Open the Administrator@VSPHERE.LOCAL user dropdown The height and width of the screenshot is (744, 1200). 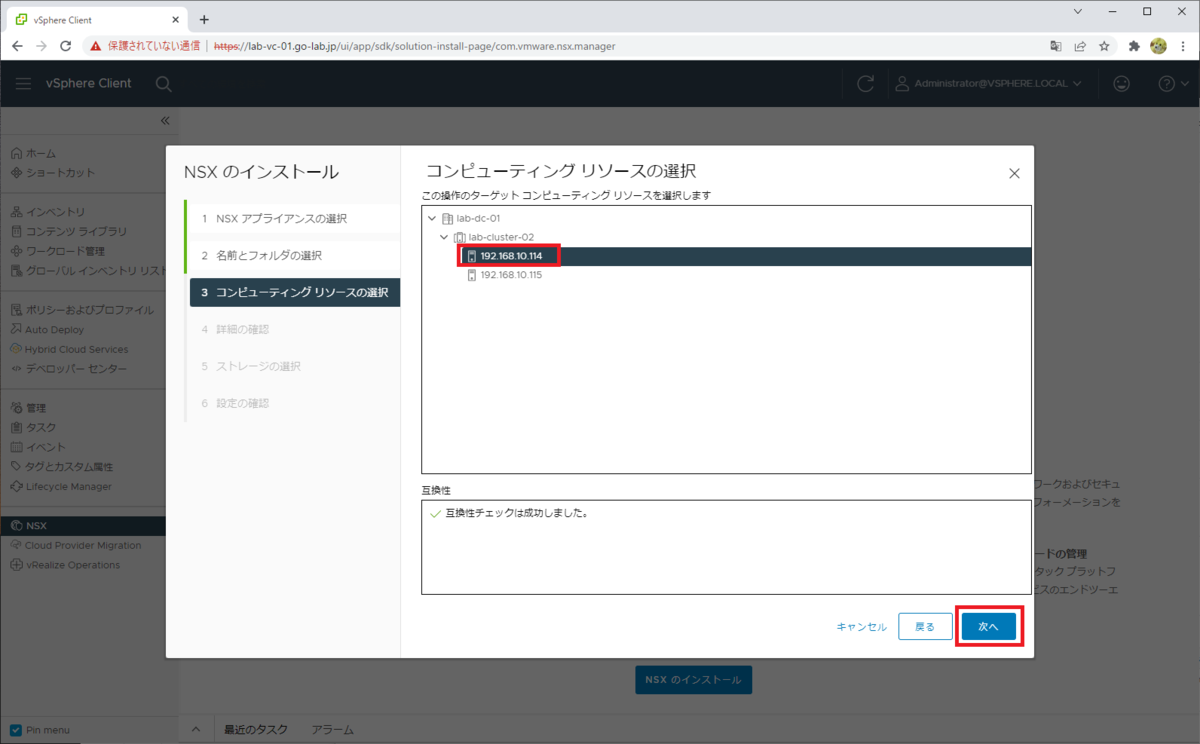coord(988,84)
